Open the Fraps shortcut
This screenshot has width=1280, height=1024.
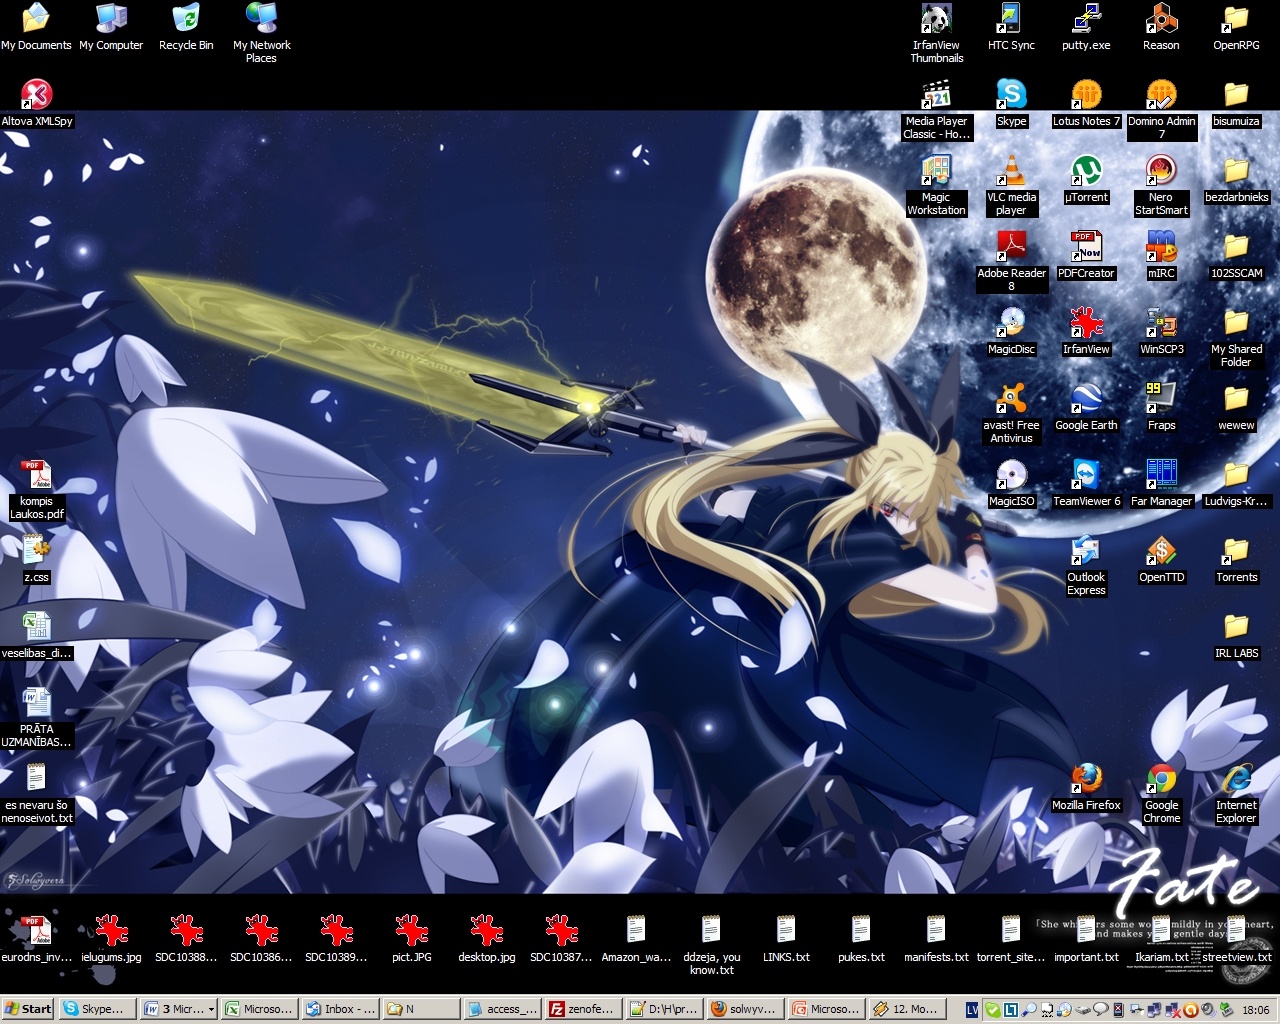click(x=1161, y=407)
